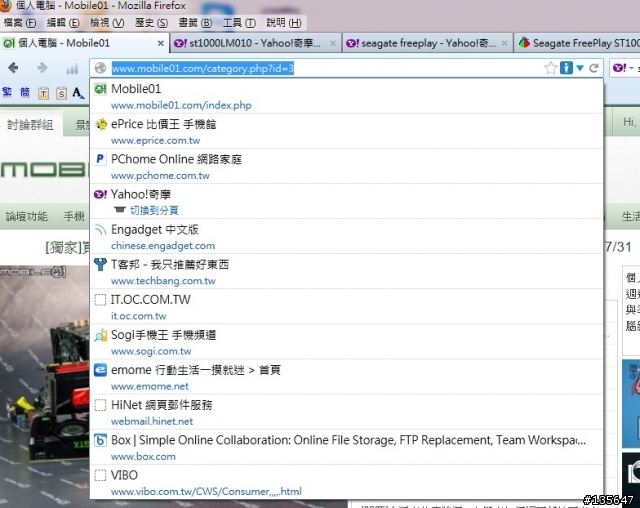Viewport: 640px width, 508px height.
Task: Click 論壇功能 in Mobile01 navigation
Action: pos(27,216)
